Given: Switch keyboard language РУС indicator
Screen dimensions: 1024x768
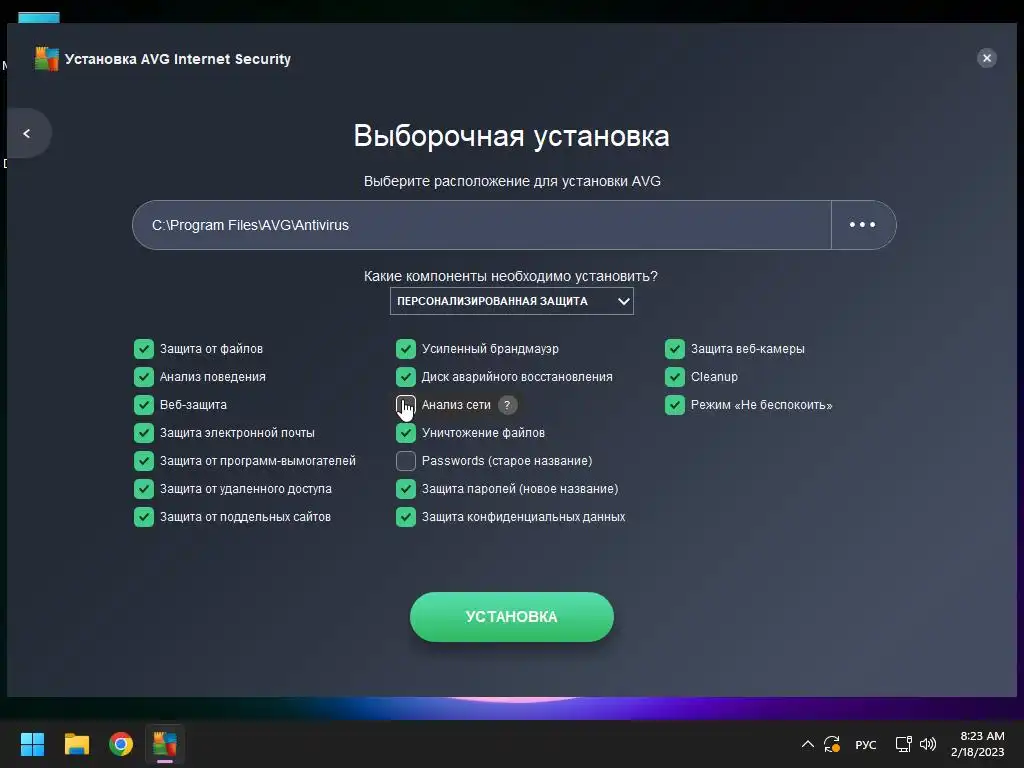Looking at the screenshot, I should [x=866, y=744].
